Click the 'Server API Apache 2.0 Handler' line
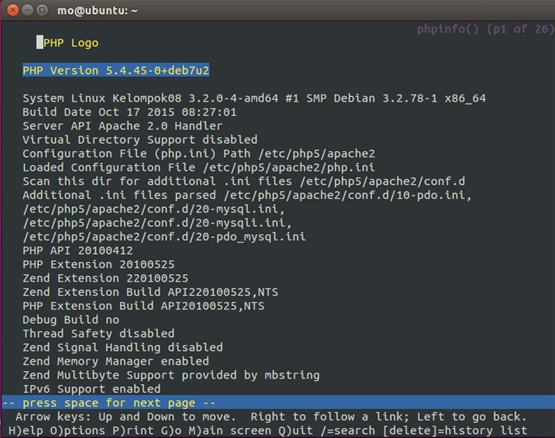 point(122,126)
